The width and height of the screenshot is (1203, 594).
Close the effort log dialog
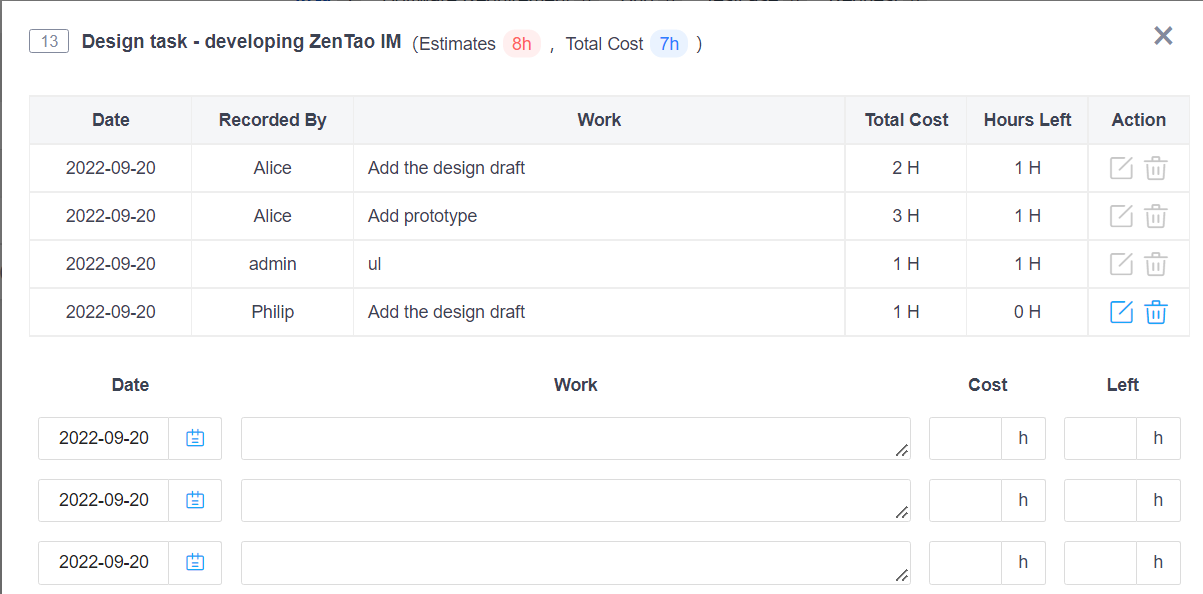1163,36
